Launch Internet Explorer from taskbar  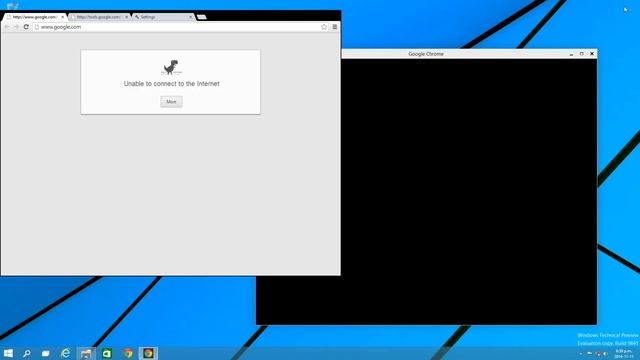[65, 353]
